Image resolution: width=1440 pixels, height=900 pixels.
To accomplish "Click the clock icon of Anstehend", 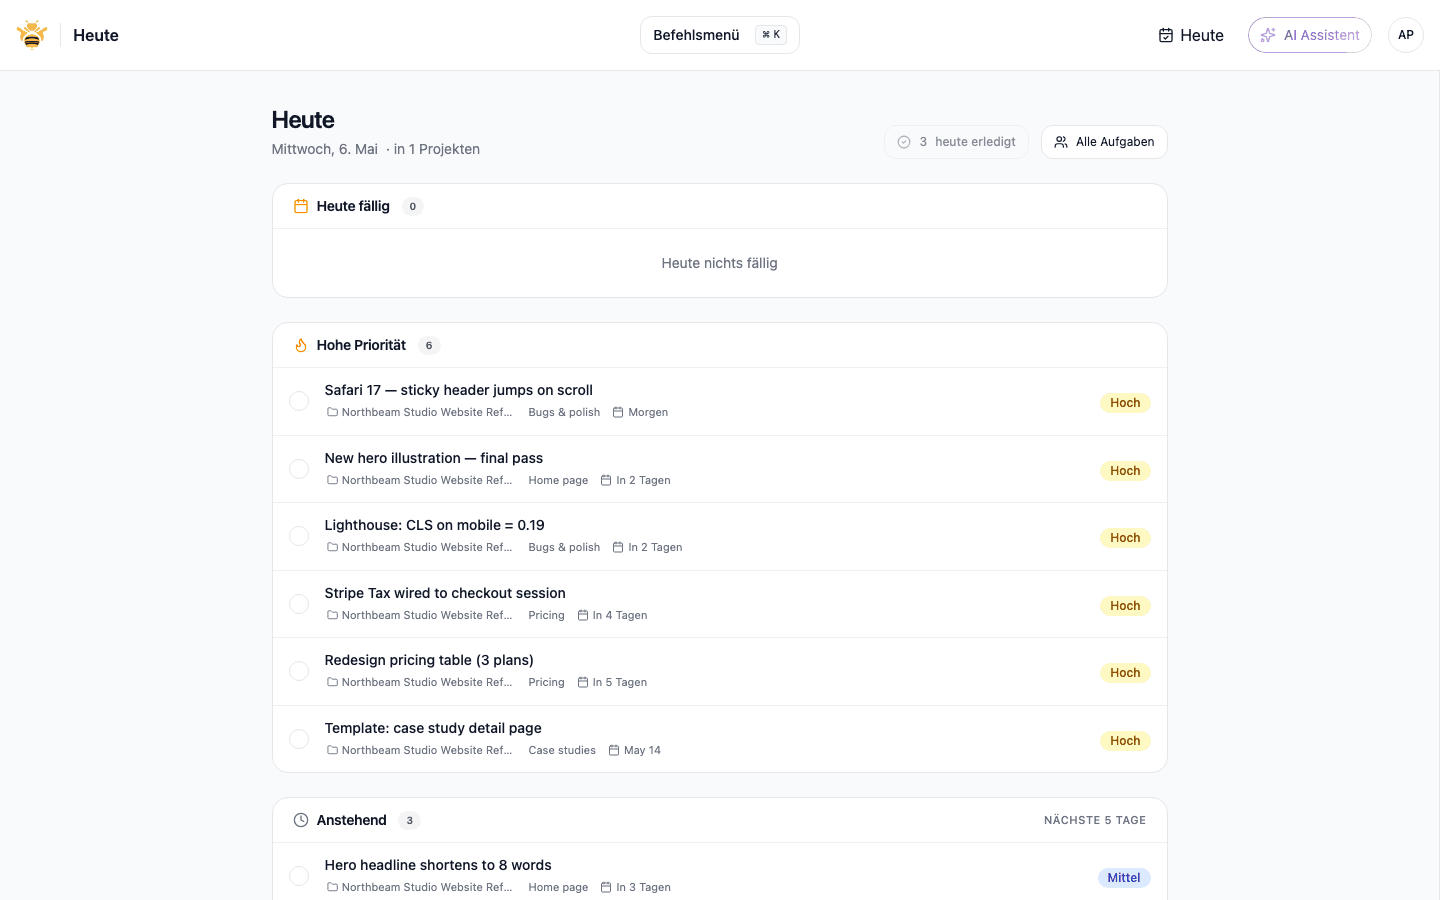I will 300,820.
